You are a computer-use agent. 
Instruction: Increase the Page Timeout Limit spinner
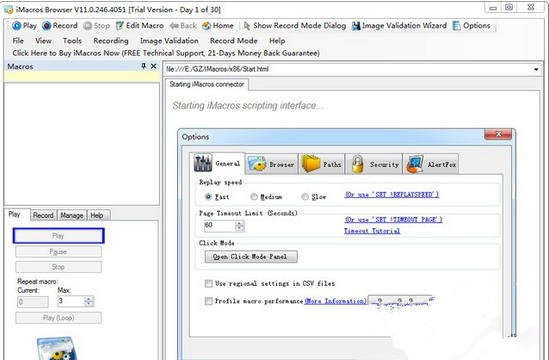(239, 223)
